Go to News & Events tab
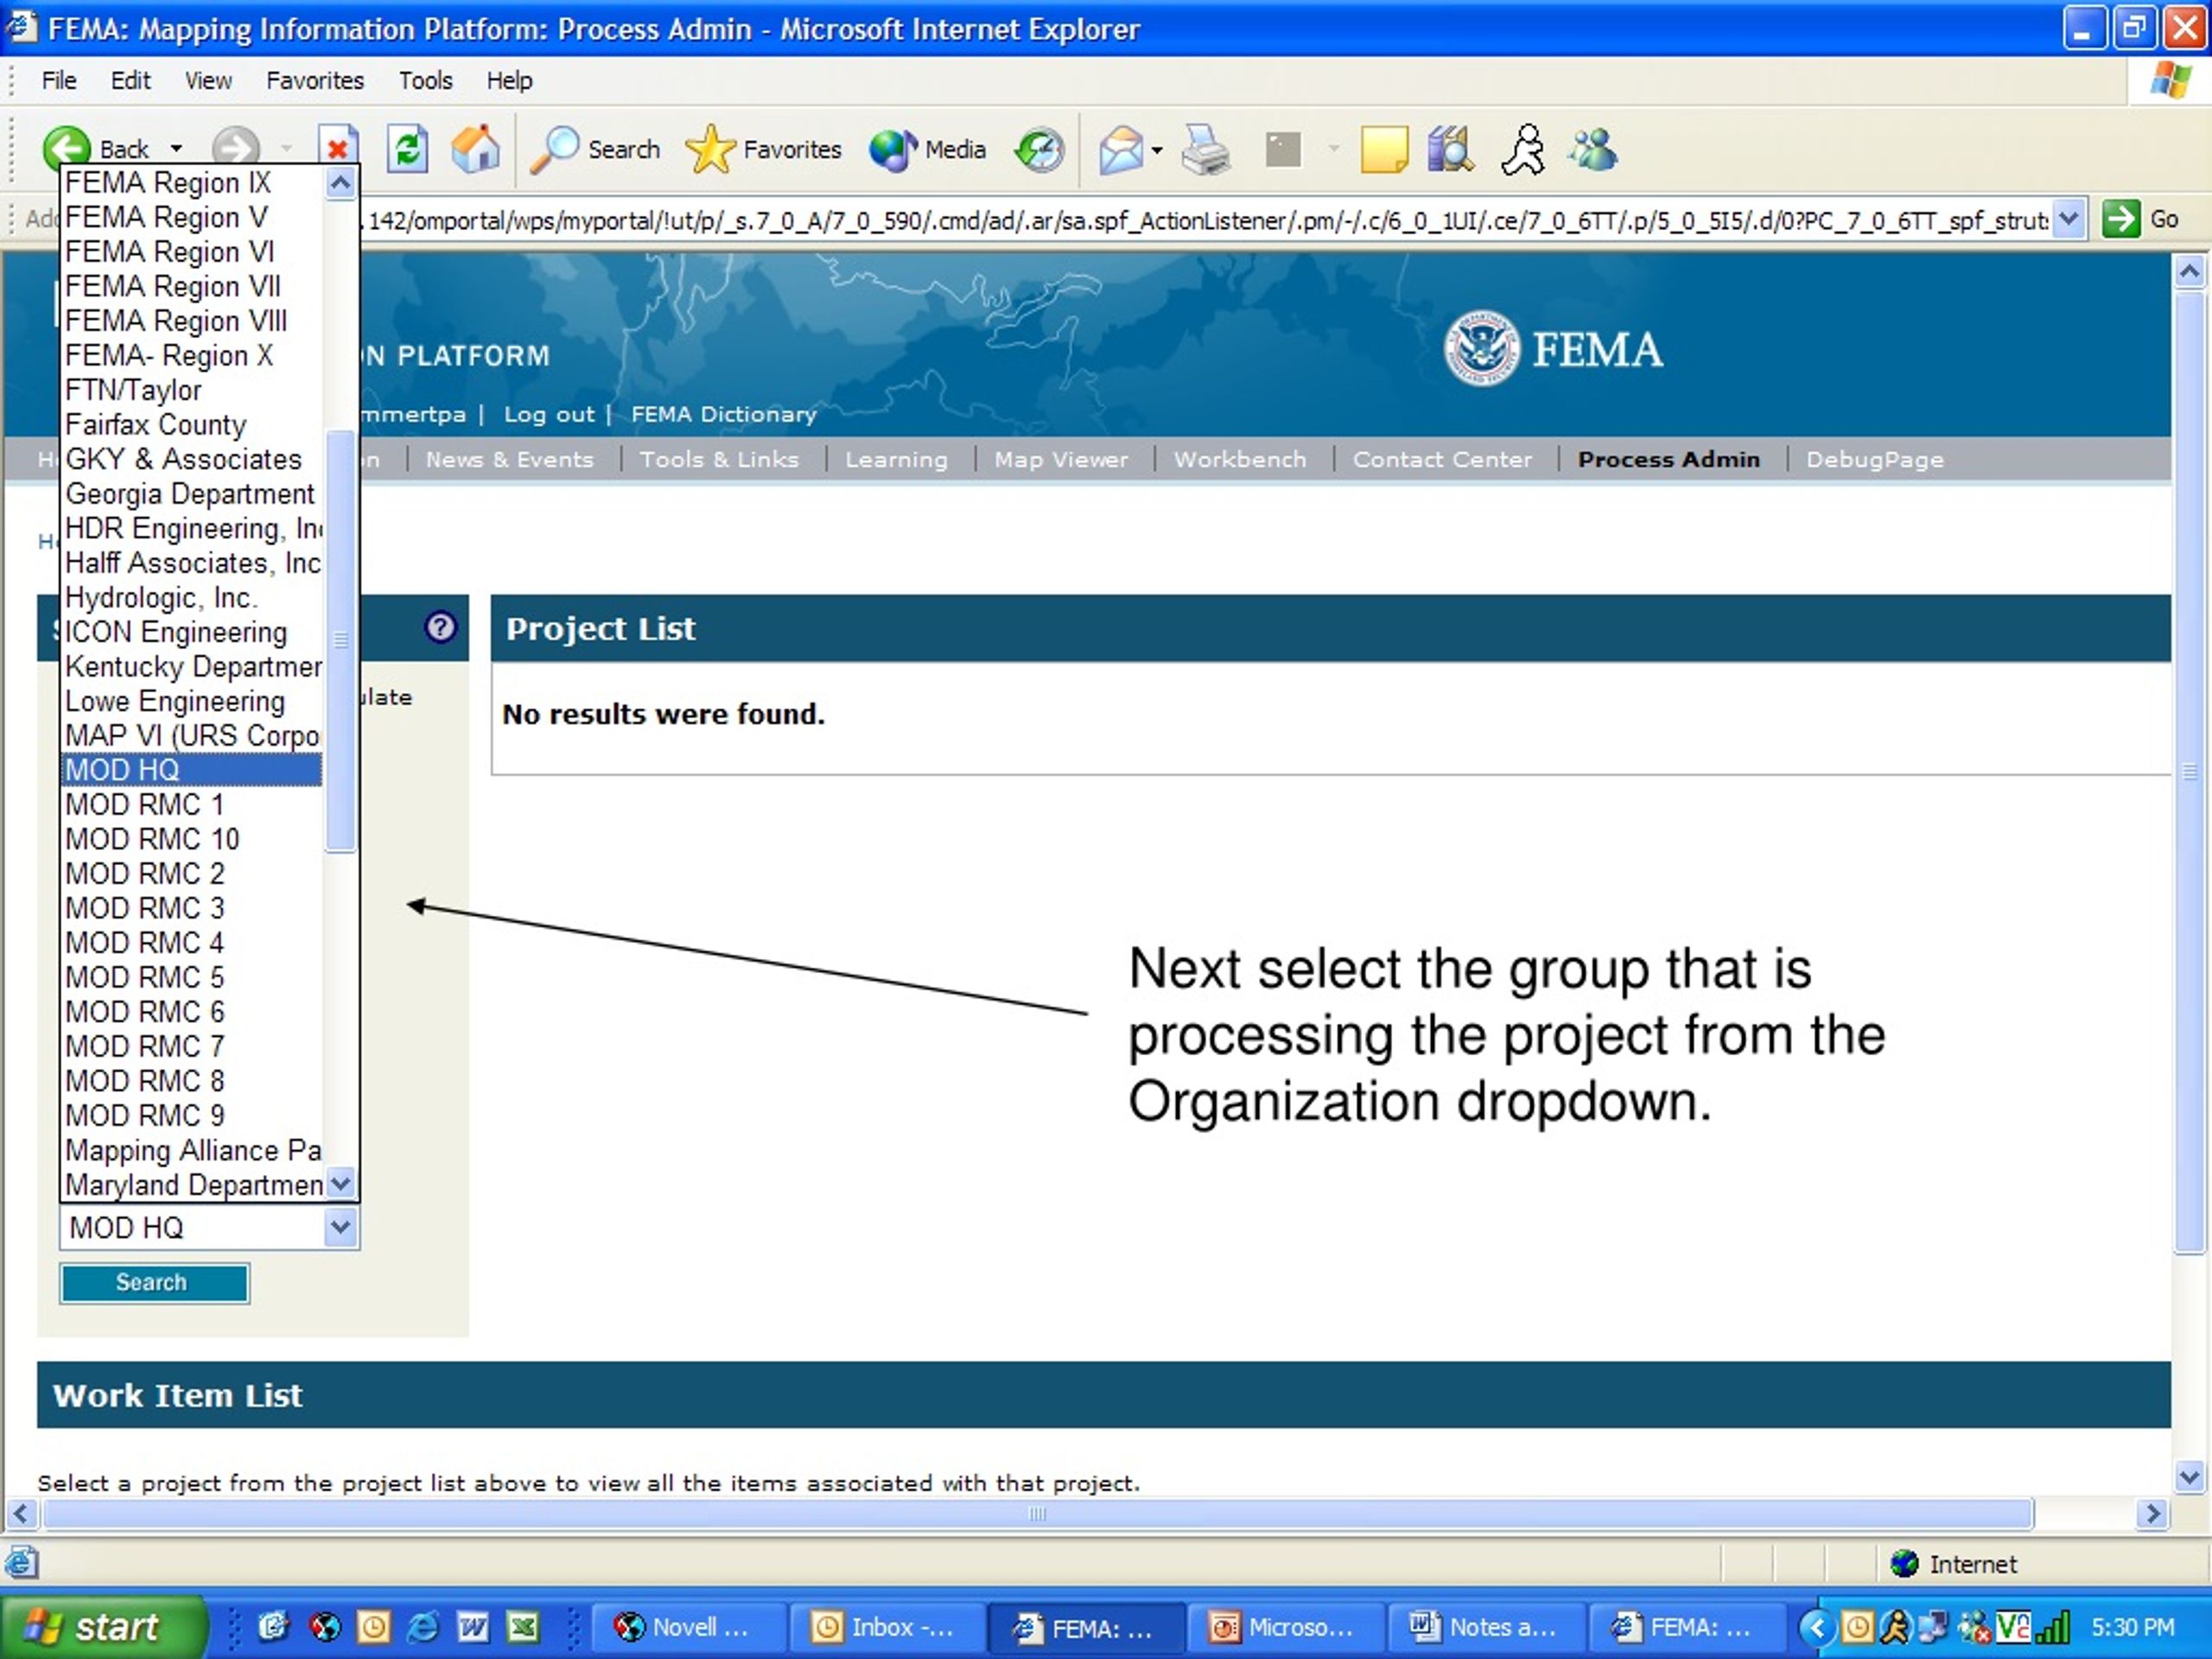This screenshot has width=2212, height=1659. (510, 459)
